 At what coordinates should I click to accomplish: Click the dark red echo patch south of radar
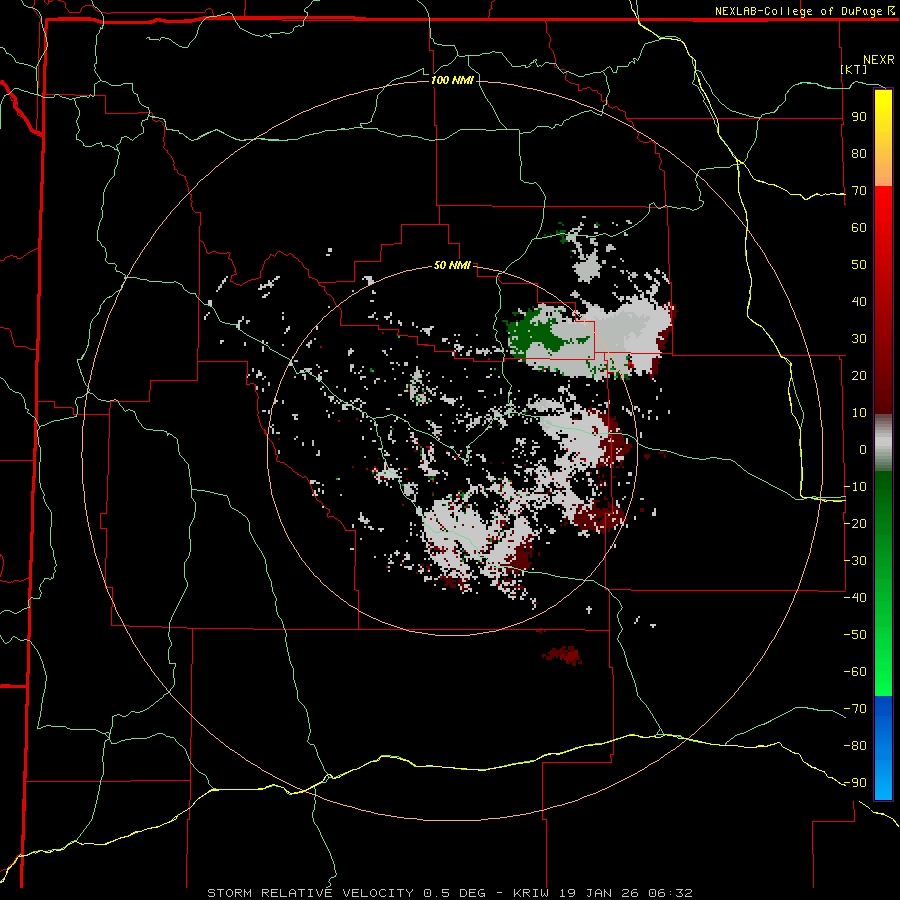[562, 655]
